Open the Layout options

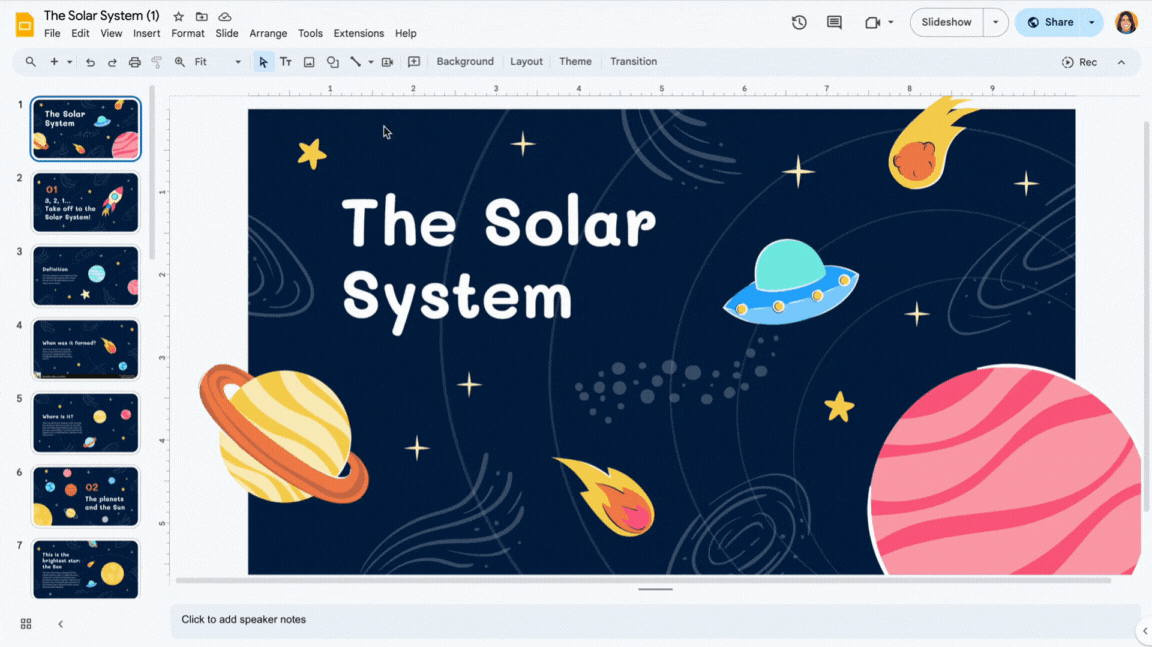coord(526,62)
